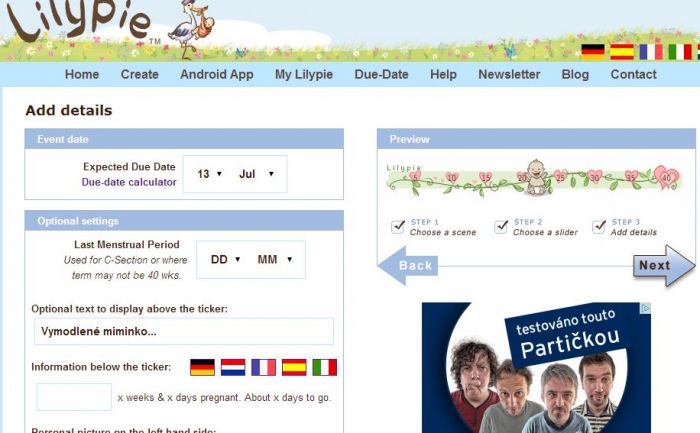Click the baby ticker slider preview
Image resolution: width=700 pixels, height=433 pixels.
[533, 179]
